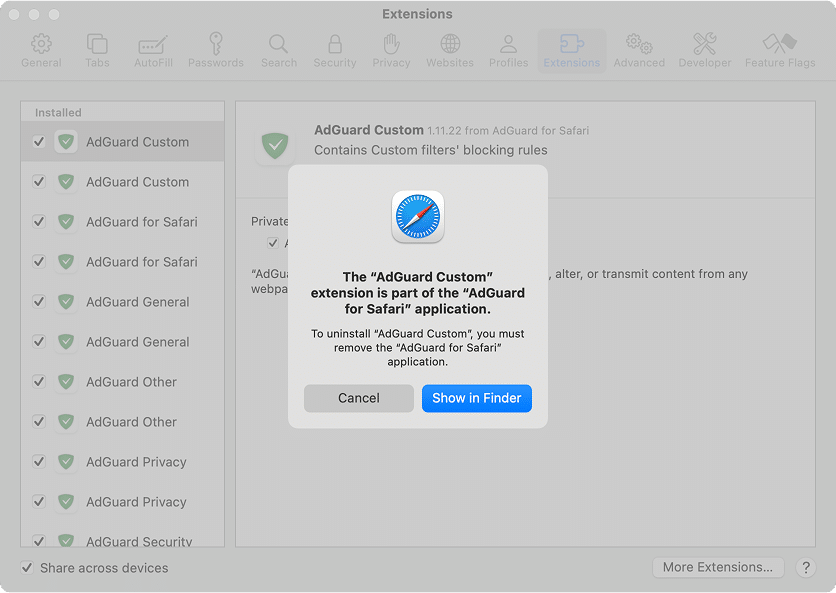Uncheck the highlighted AdGuard Custom row checkbox
836x593 pixels.
pos(39,142)
